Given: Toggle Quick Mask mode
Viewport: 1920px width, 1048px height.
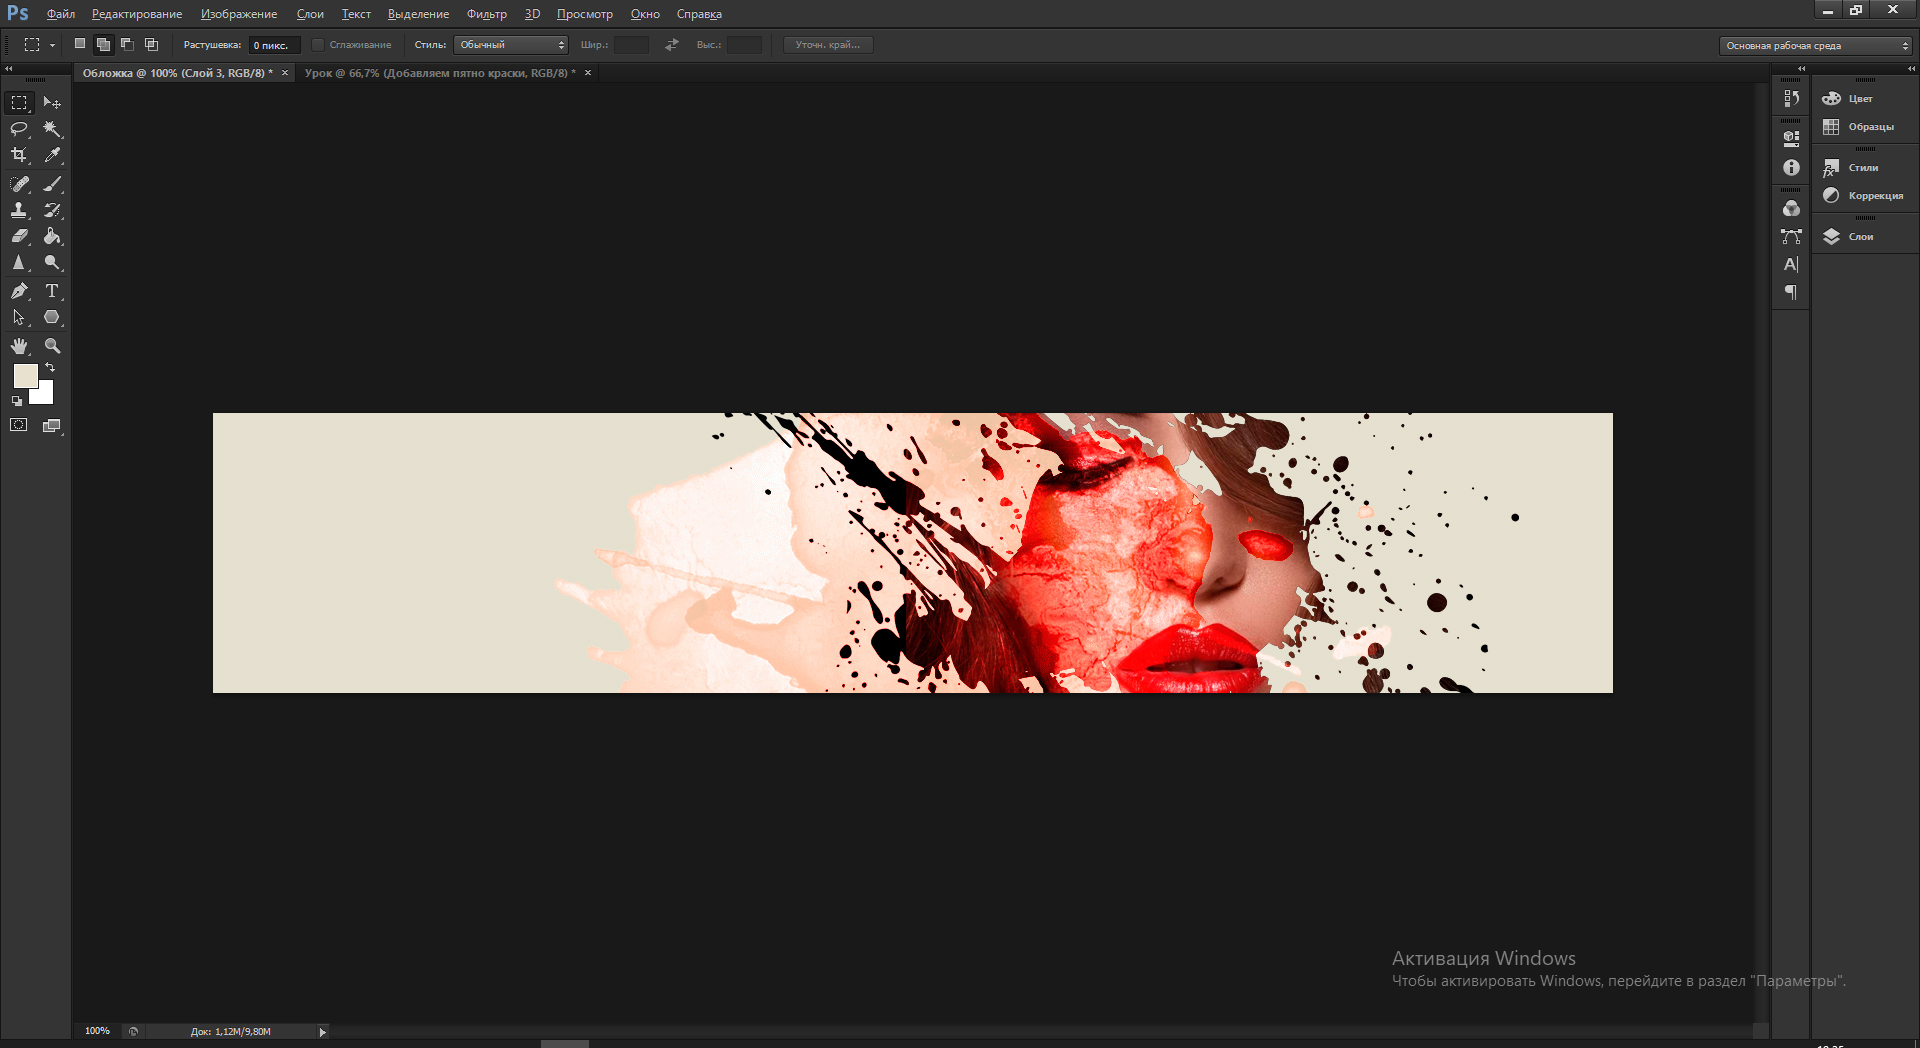Looking at the screenshot, I should [19, 425].
